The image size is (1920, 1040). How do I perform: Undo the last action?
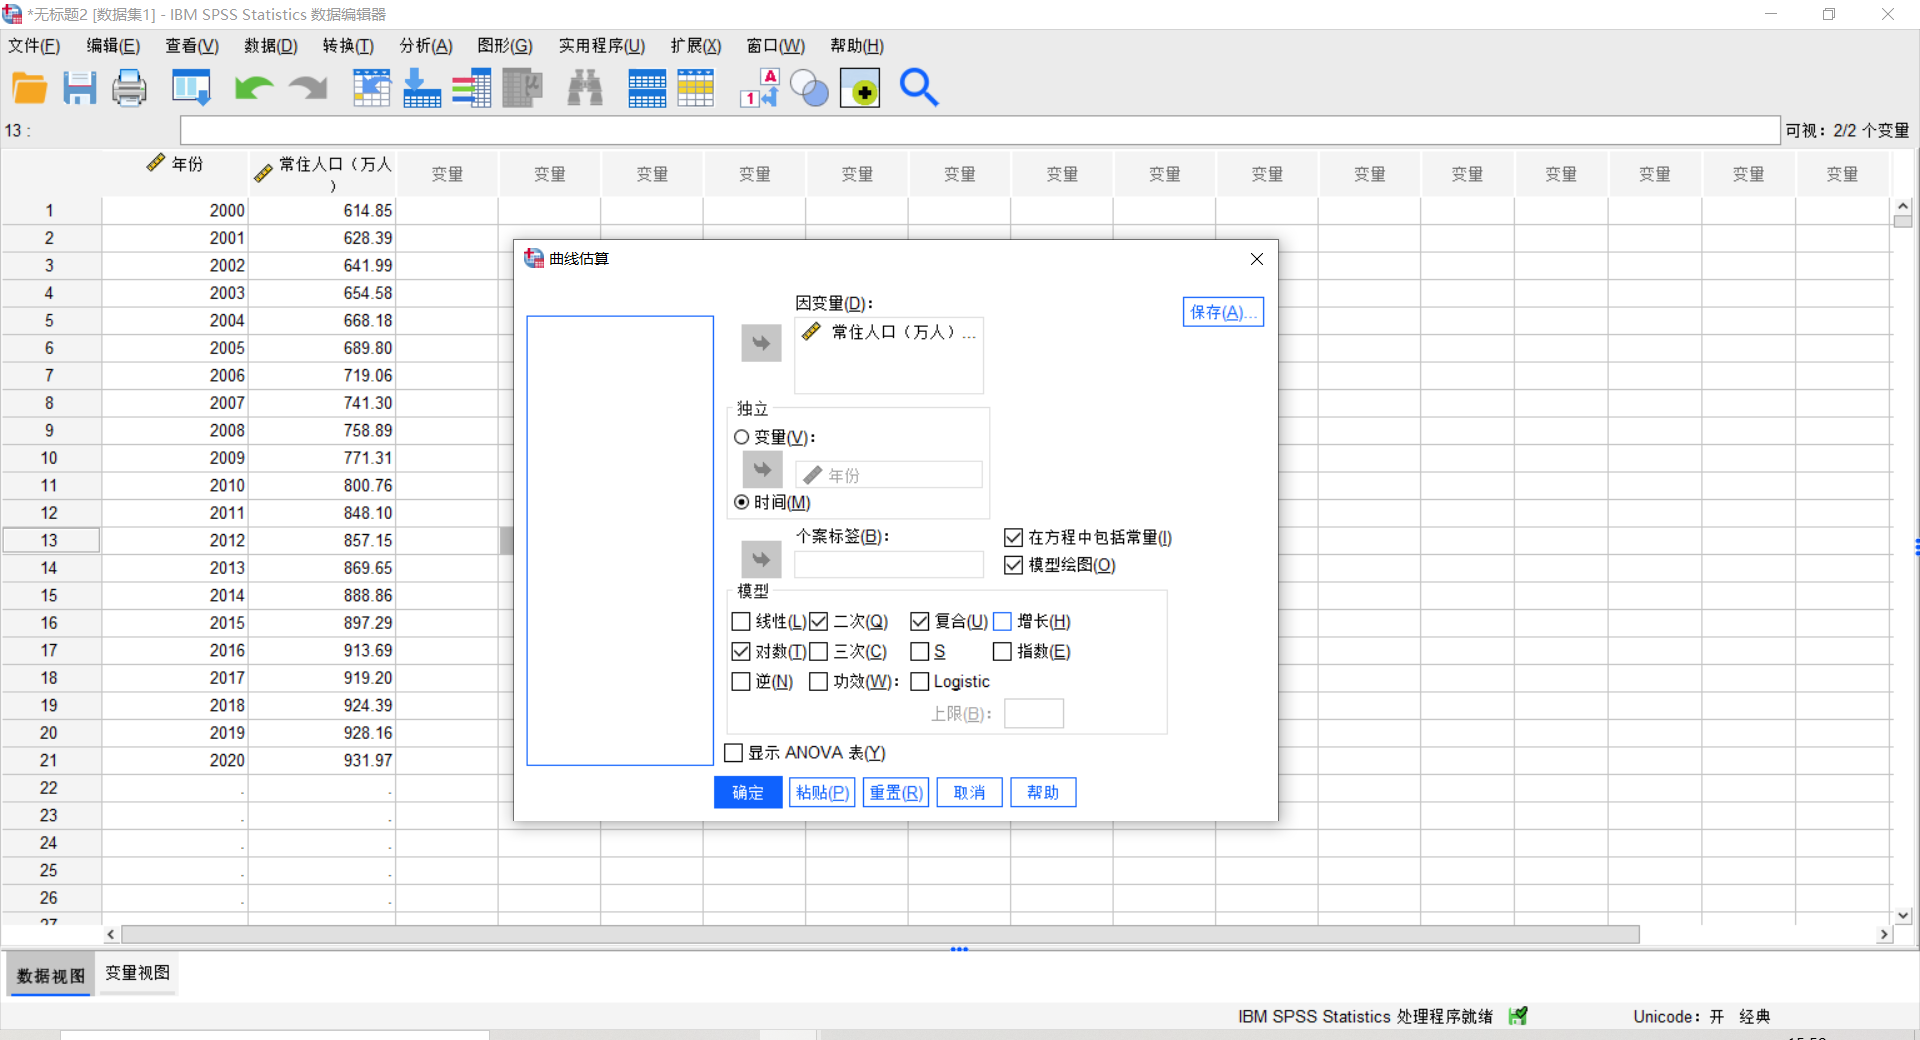tap(254, 88)
